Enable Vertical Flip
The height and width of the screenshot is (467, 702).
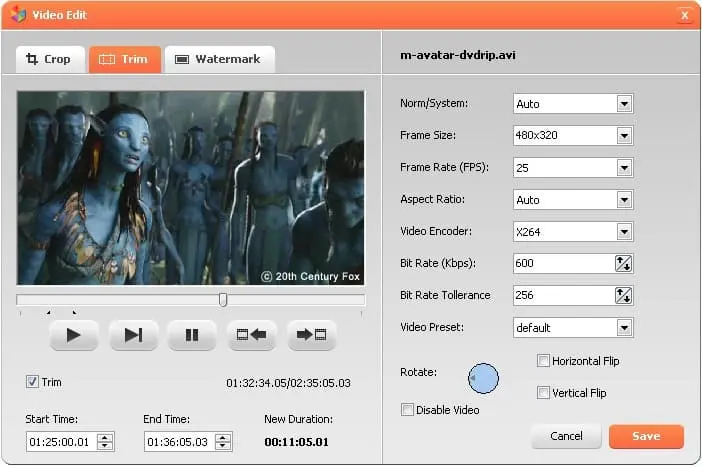(x=543, y=393)
